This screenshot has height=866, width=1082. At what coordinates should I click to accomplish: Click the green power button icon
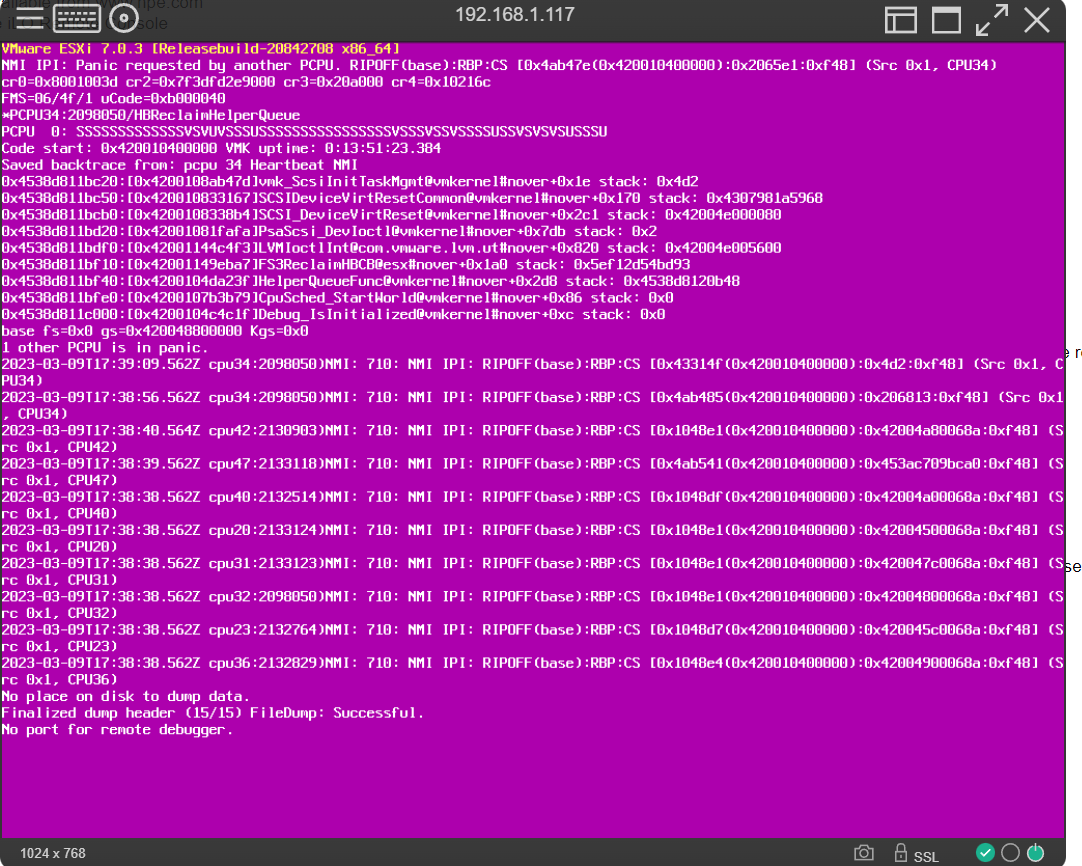(x=1035, y=853)
